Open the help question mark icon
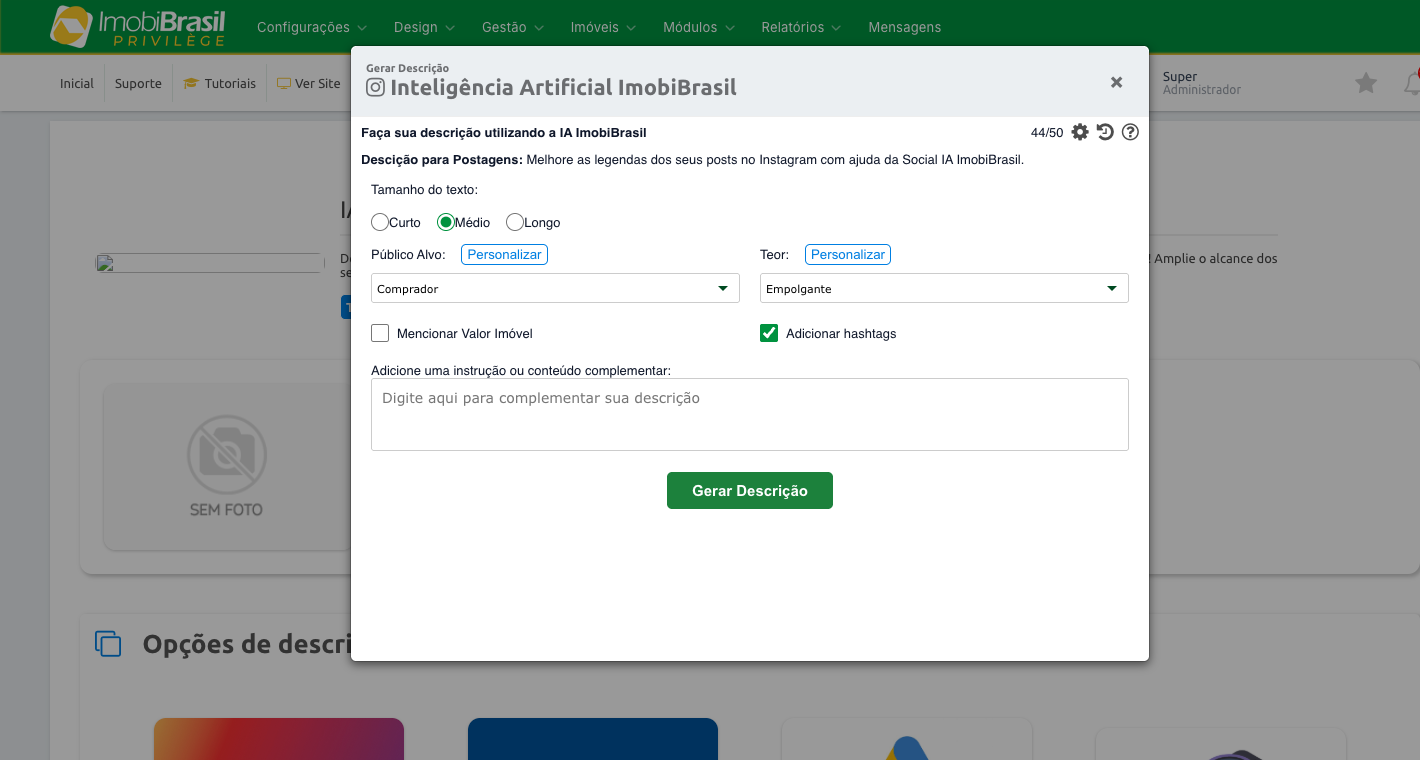The width and height of the screenshot is (1420, 760). [x=1130, y=132]
